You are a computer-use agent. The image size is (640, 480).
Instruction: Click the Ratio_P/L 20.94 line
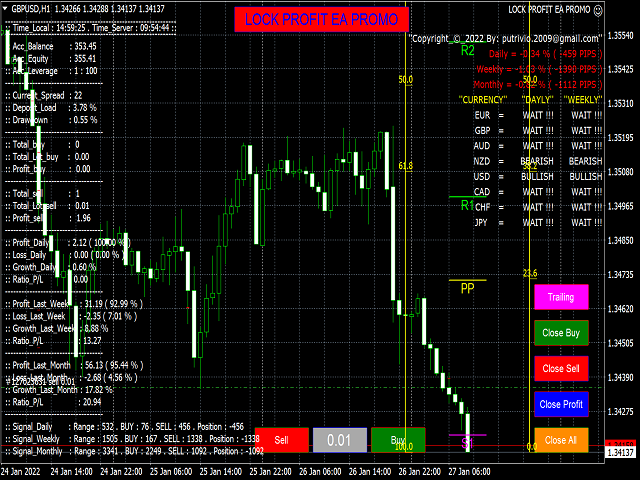[53, 402]
